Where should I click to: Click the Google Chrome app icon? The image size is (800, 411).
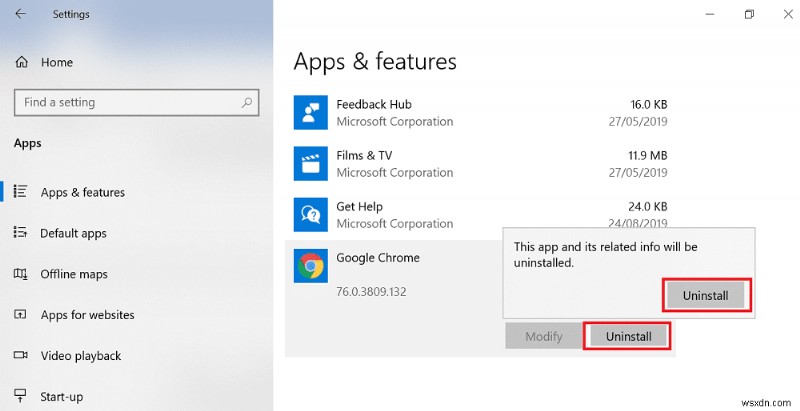310,266
